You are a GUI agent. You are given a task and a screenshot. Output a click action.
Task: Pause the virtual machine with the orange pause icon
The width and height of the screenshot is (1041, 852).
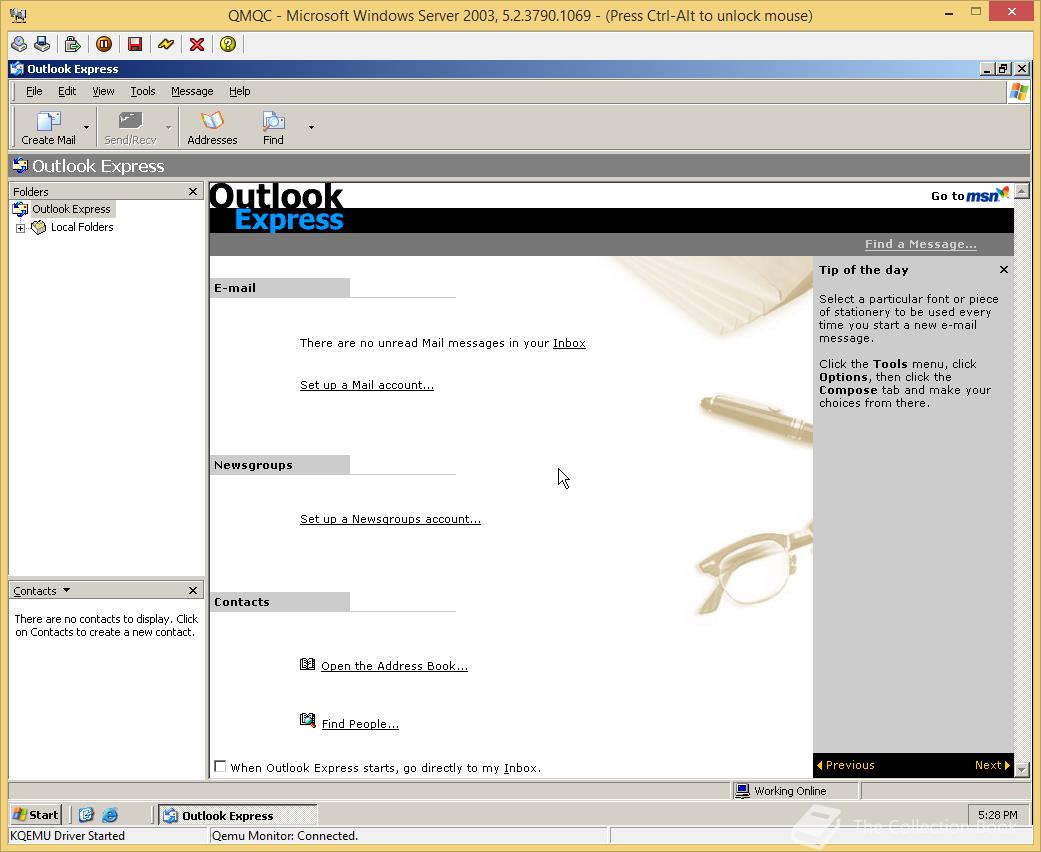click(x=104, y=44)
